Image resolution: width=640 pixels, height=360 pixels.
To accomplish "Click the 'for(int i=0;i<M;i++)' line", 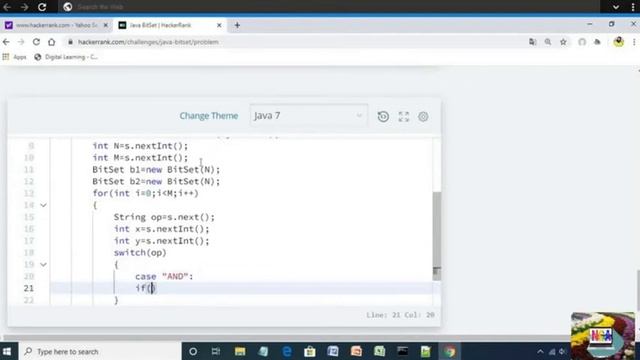I will click(x=145, y=193).
